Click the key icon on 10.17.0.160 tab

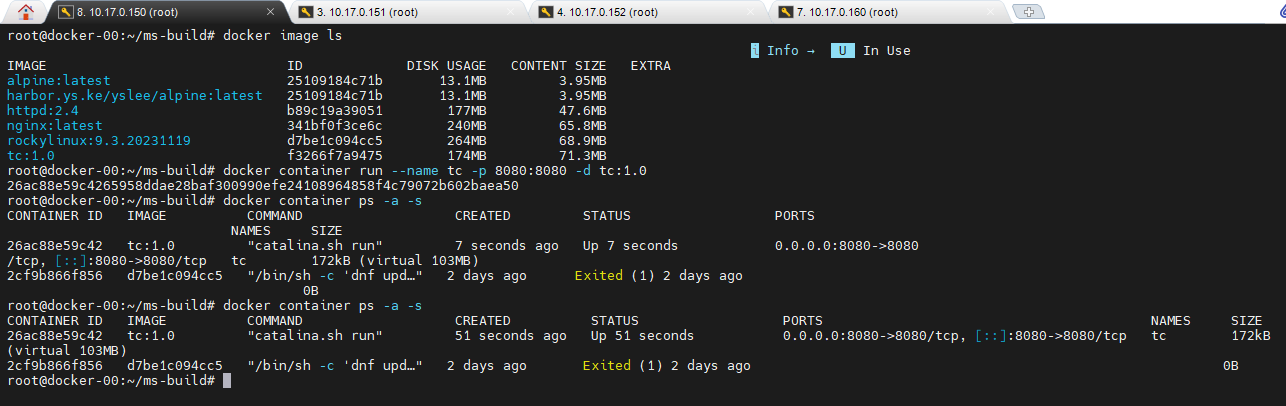786,12
